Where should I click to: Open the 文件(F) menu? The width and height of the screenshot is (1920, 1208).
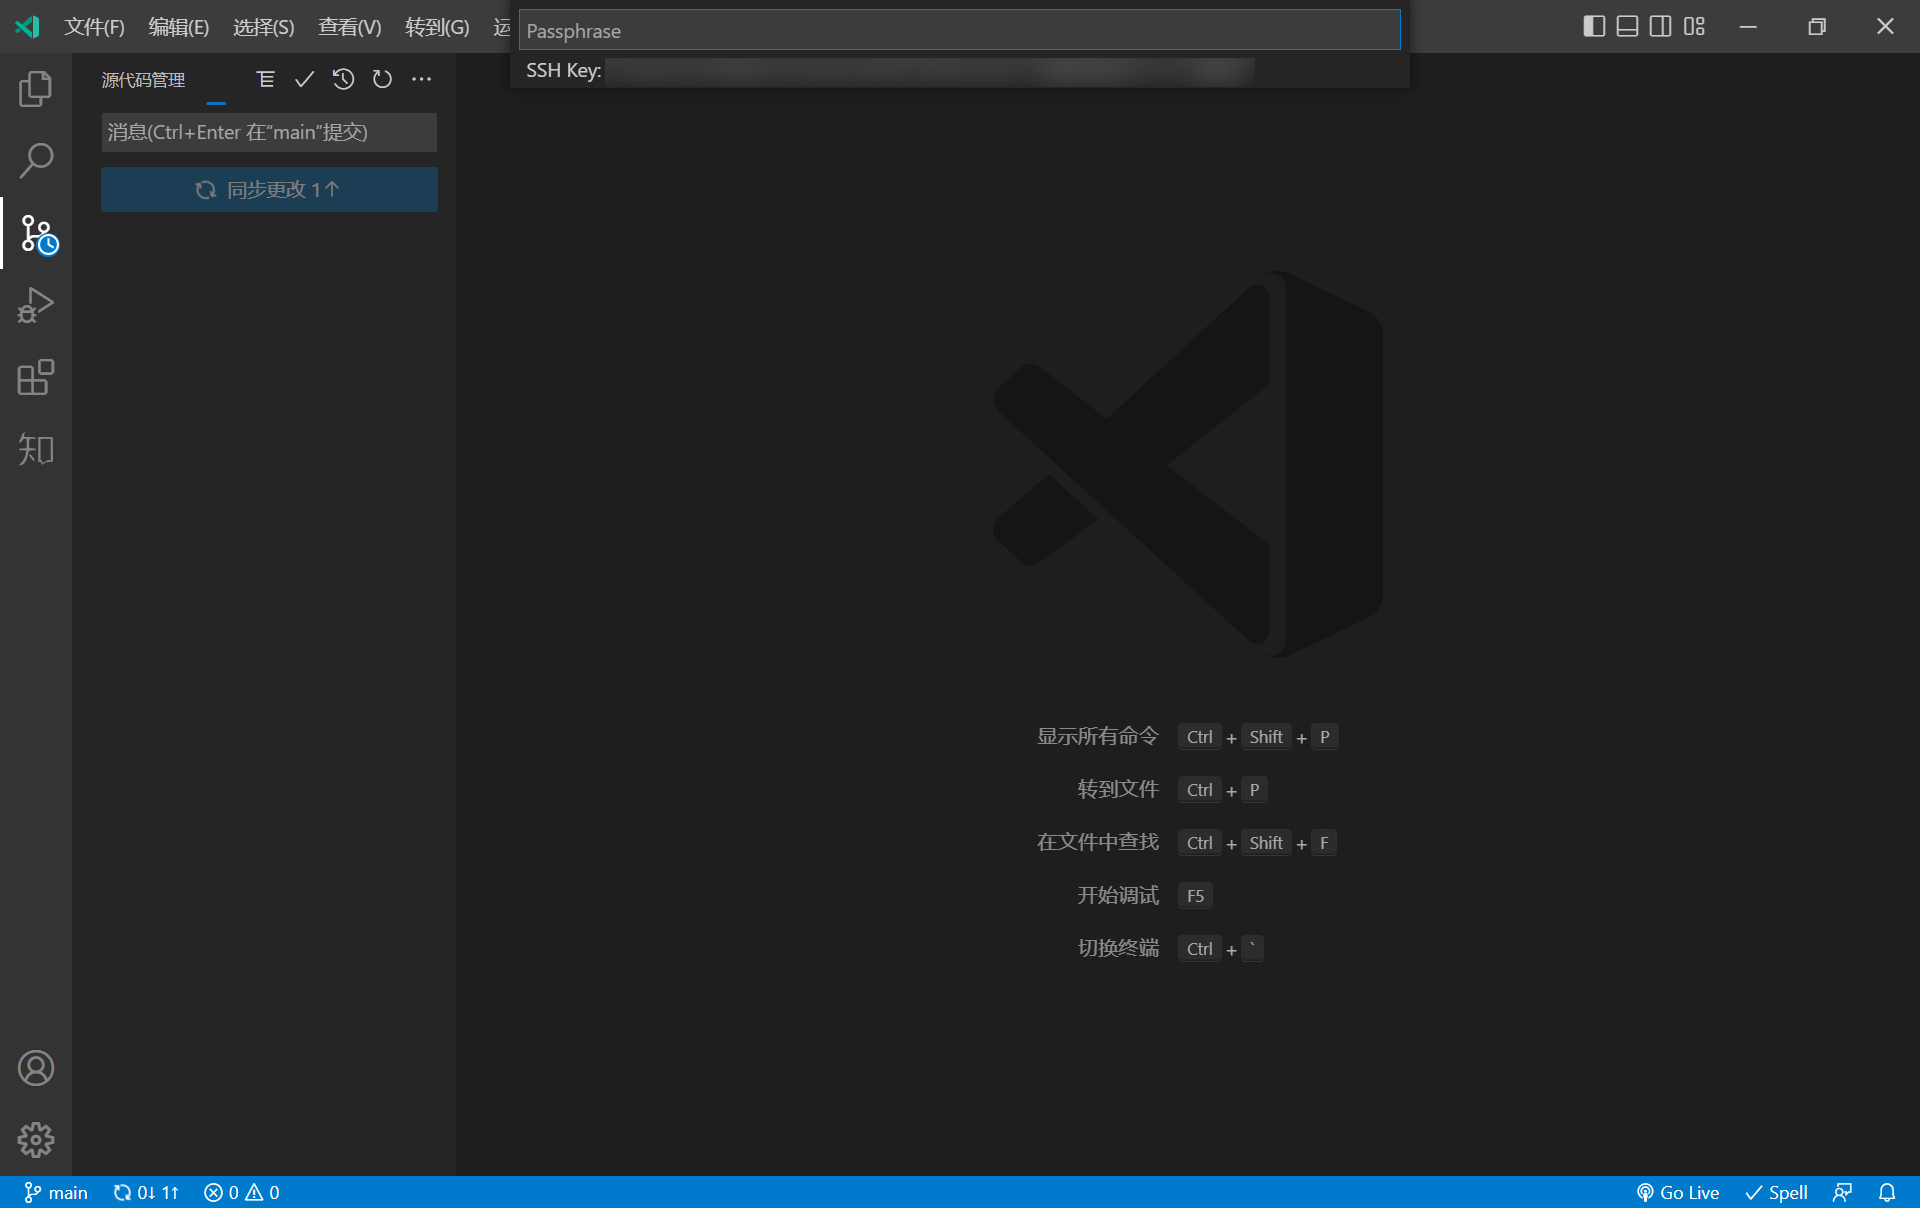[94, 27]
